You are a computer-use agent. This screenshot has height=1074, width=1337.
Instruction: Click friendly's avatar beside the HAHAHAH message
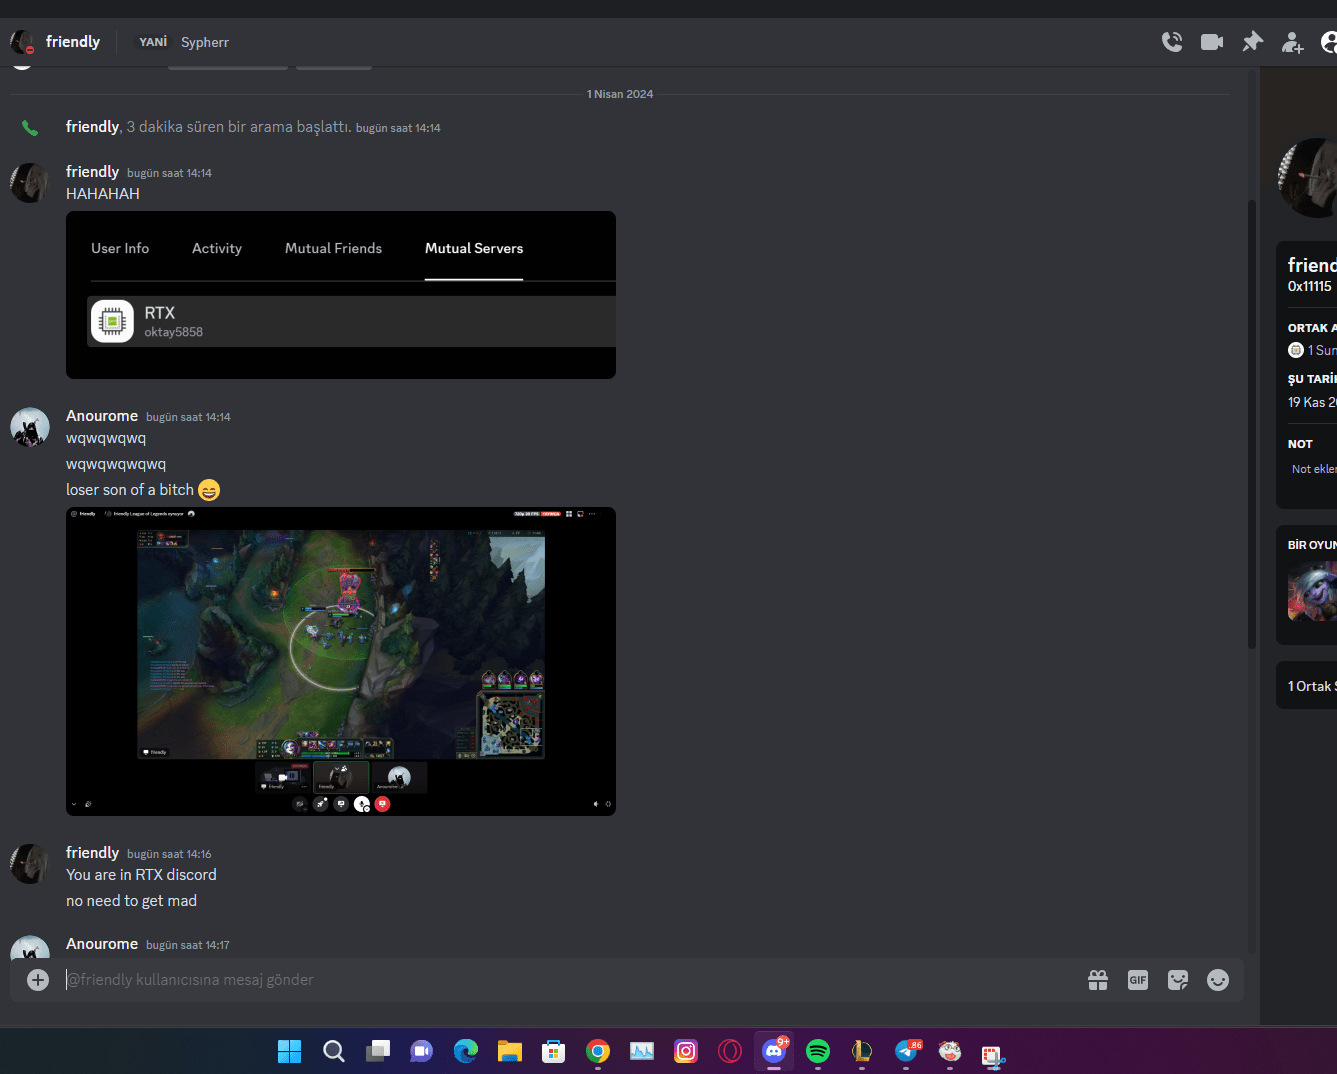click(x=30, y=183)
